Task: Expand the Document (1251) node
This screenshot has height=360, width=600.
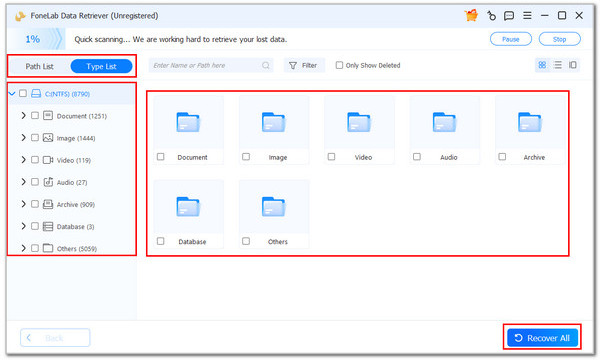Action: tap(23, 116)
